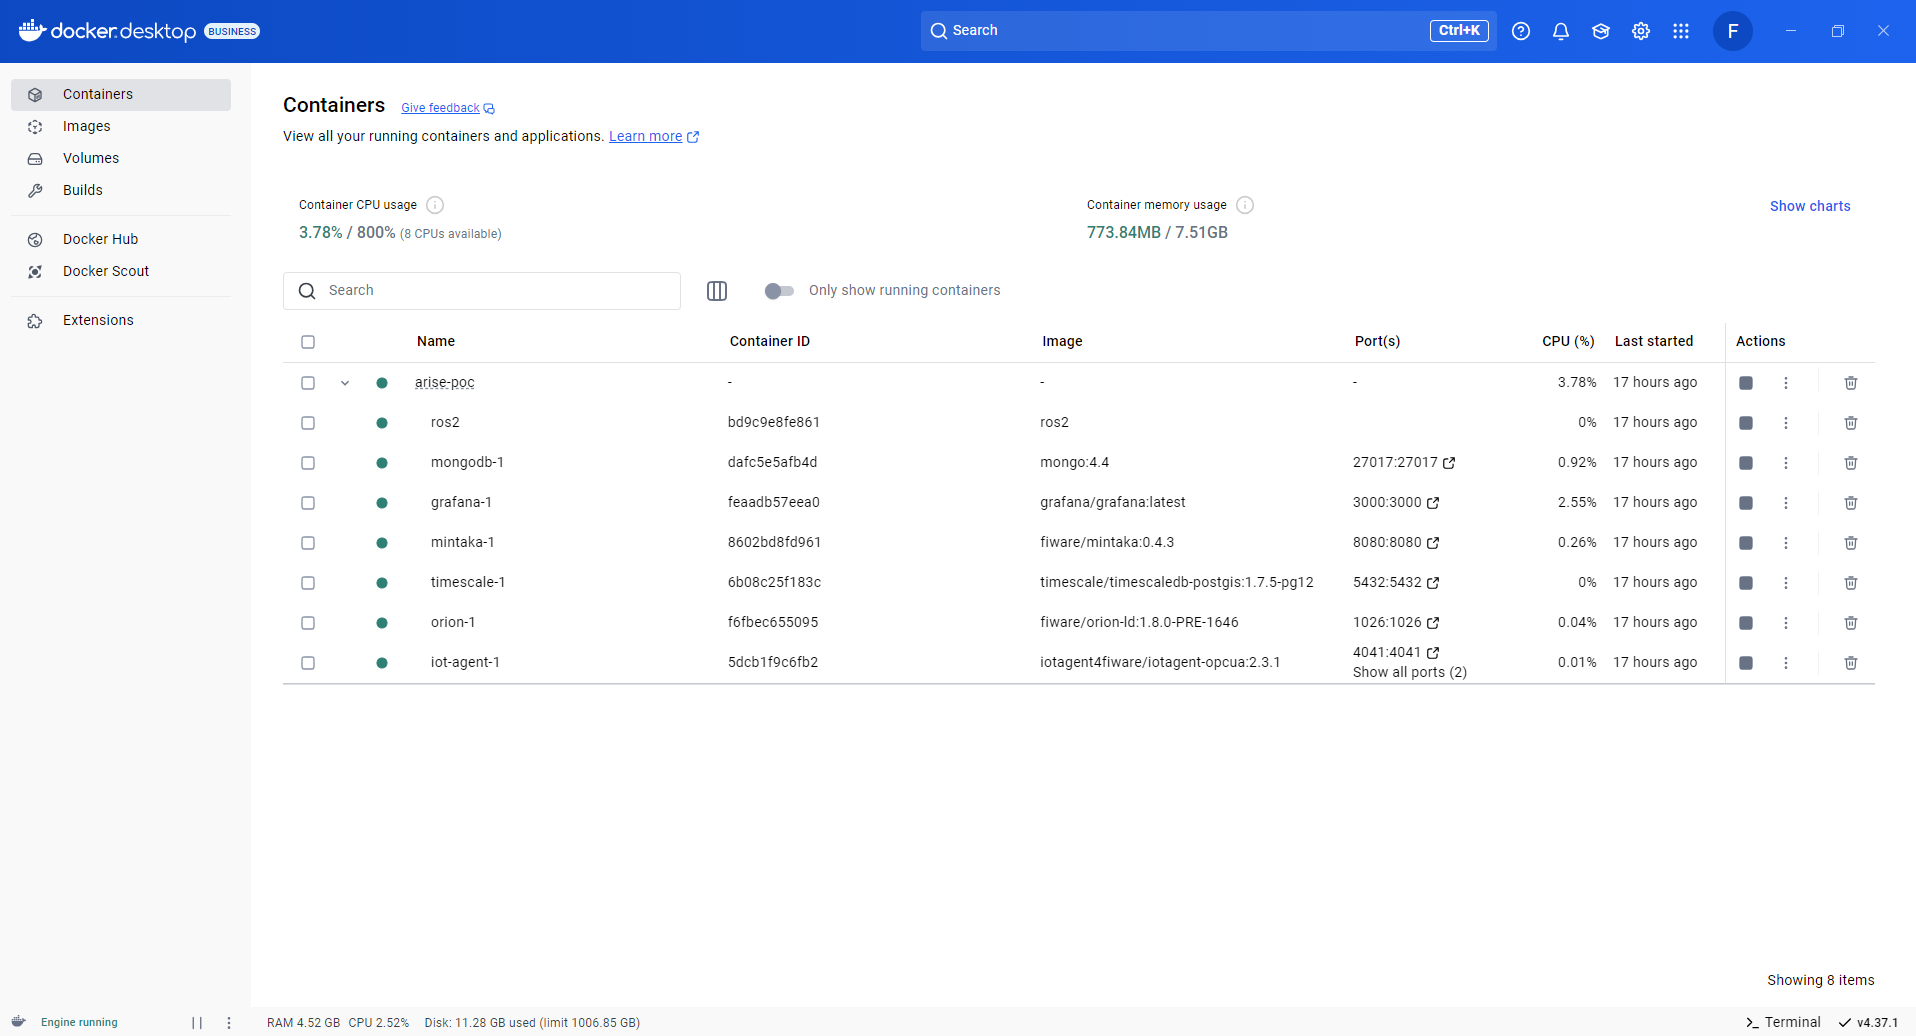1916x1036 pixels.
Task: Delete the orion-1 container
Action: tap(1851, 623)
